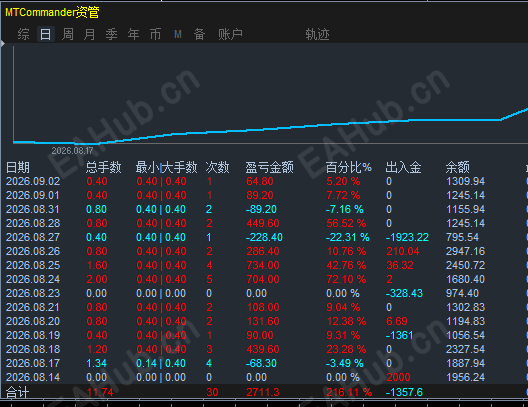528x407 pixels.
Task: Click profit value 449.60
Action: pyautogui.click(x=263, y=223)
